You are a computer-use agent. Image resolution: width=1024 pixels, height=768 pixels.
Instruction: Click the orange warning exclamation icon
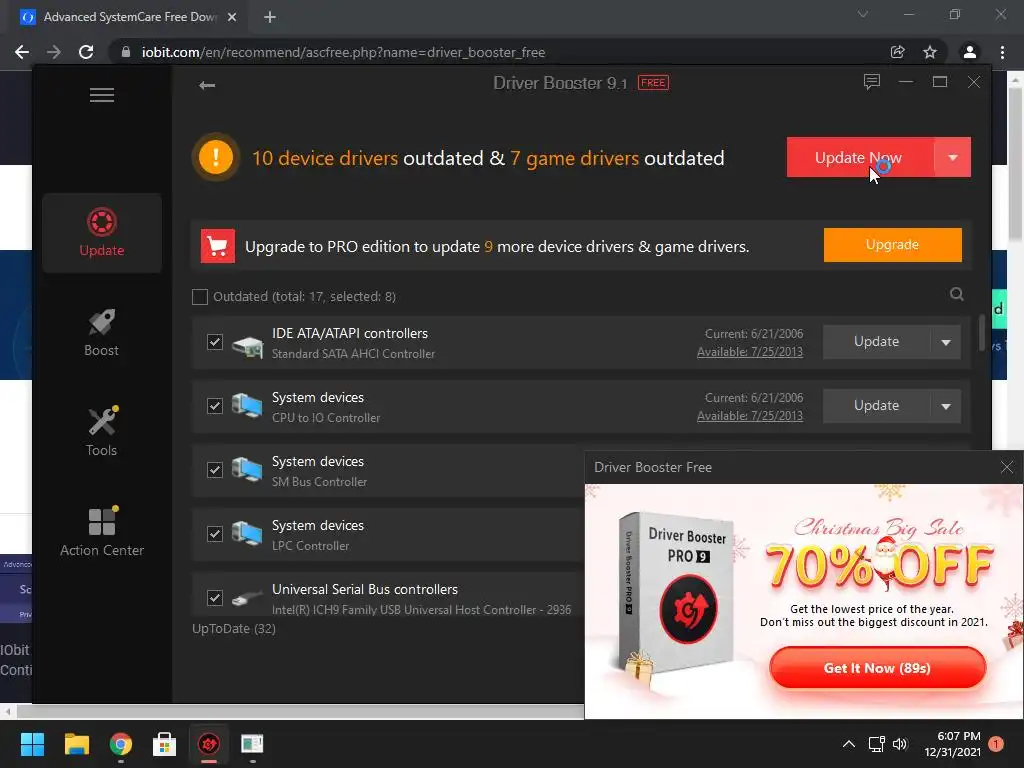point(216,157)
